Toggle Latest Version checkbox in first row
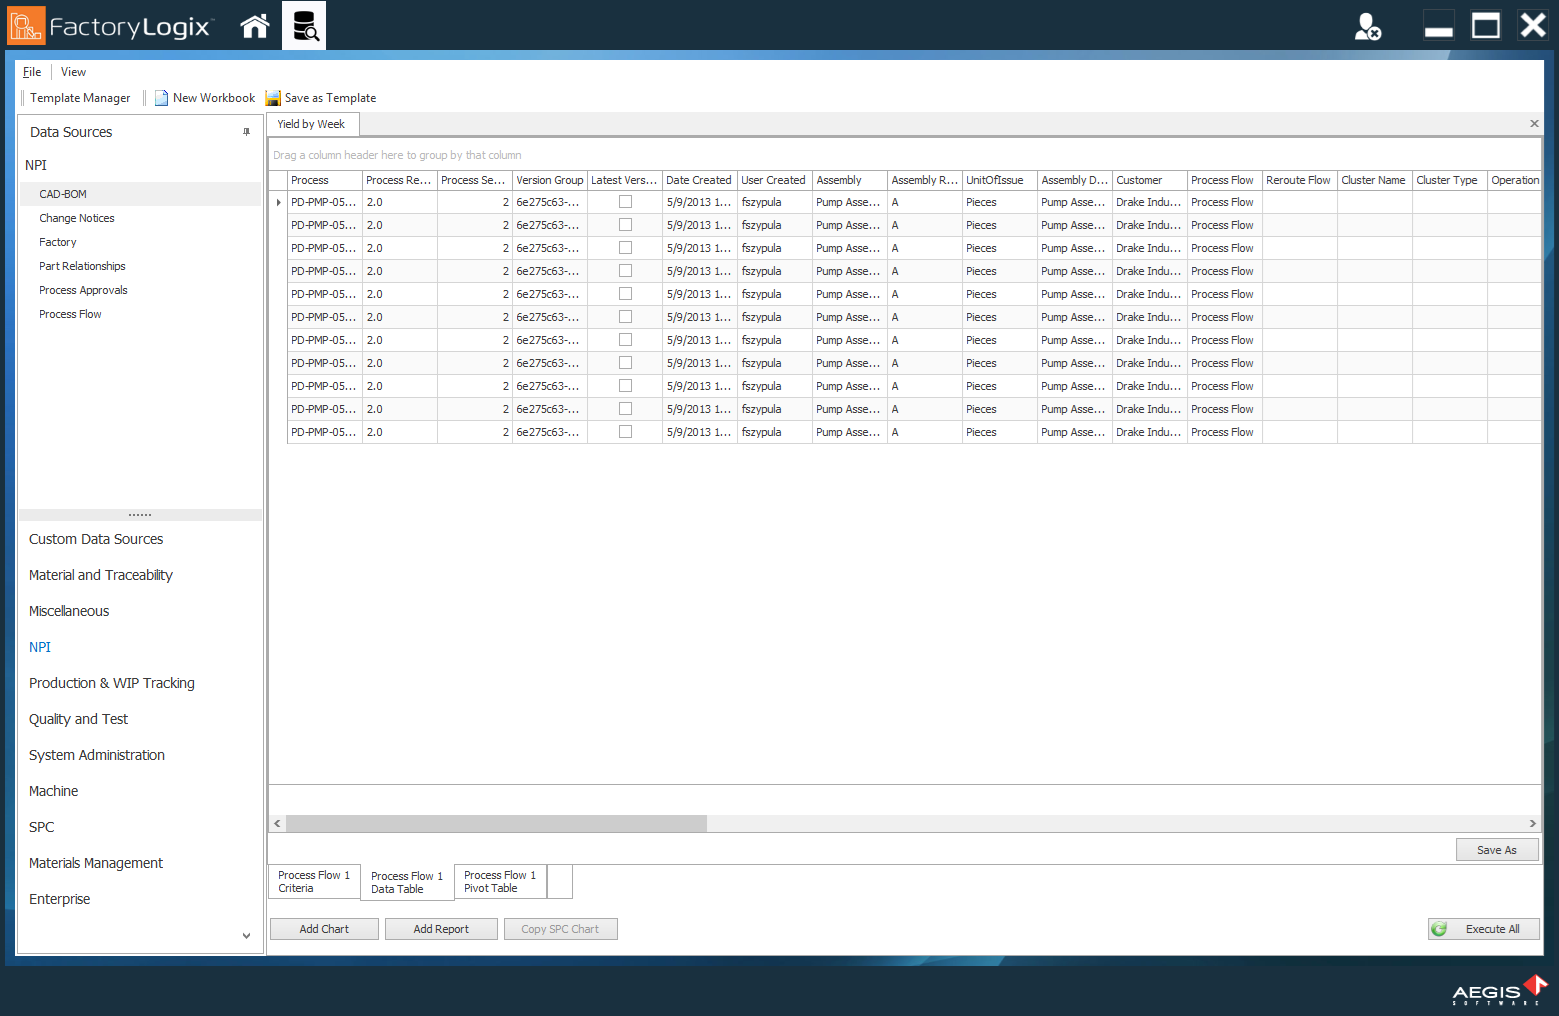 click(x=625, y=202)
